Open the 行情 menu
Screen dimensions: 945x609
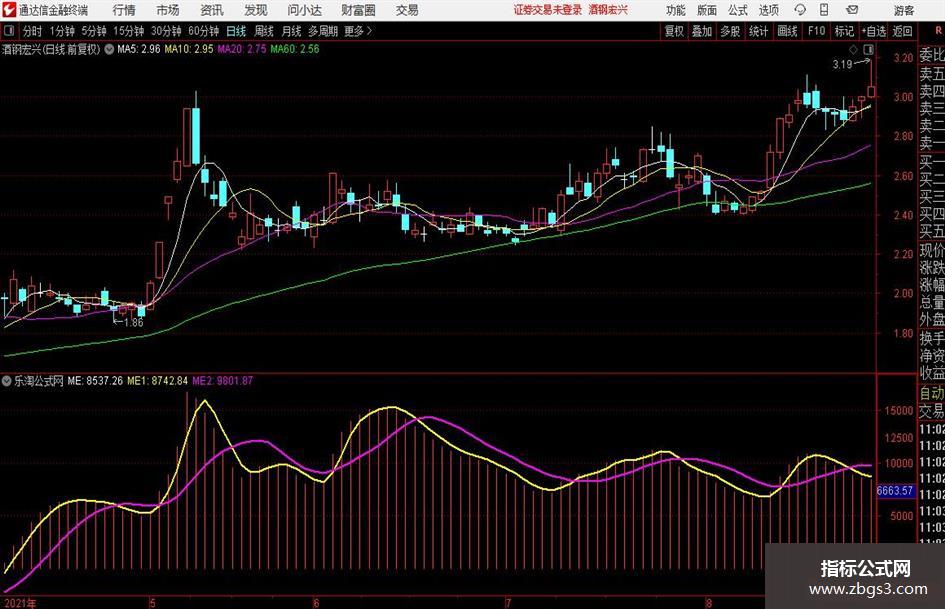coord(124,10)
